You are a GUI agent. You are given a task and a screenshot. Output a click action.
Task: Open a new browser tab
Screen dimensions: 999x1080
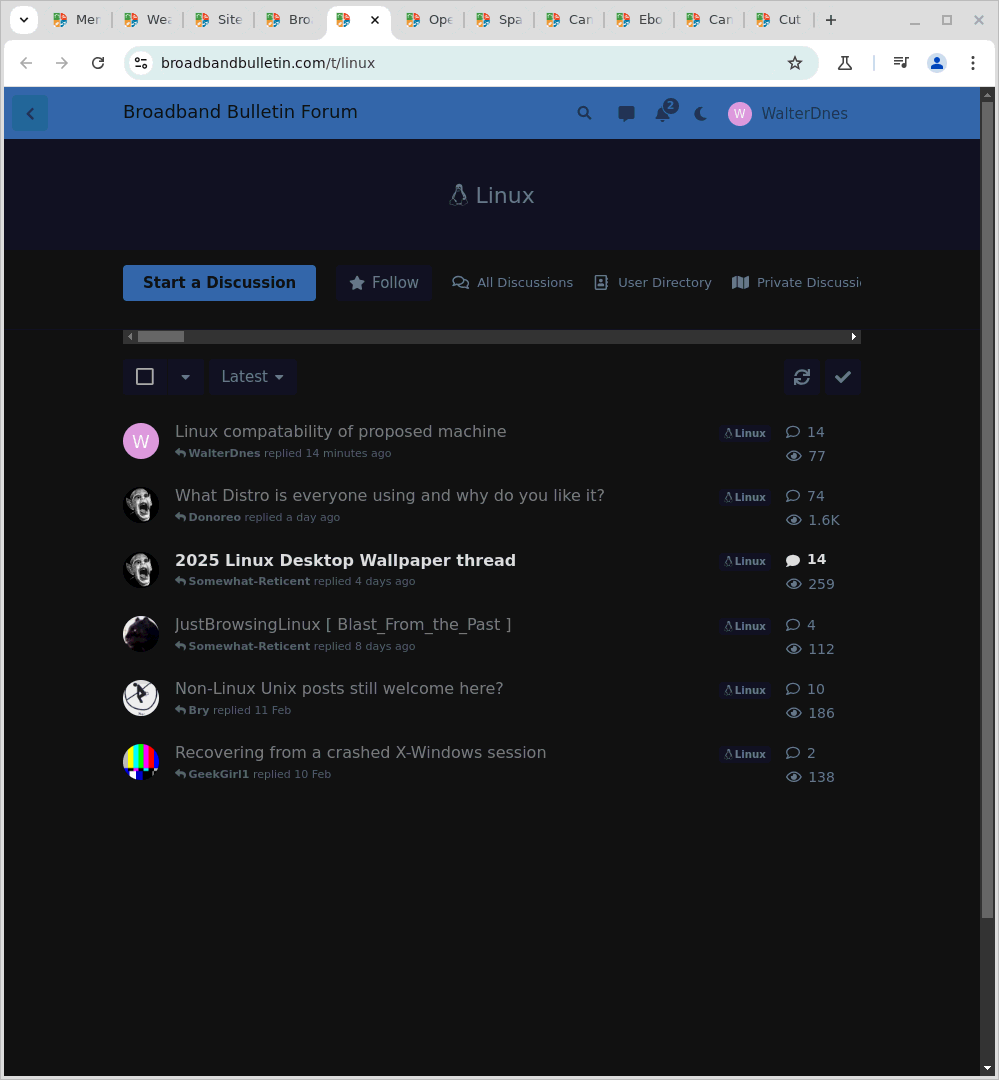click(831, 20)
